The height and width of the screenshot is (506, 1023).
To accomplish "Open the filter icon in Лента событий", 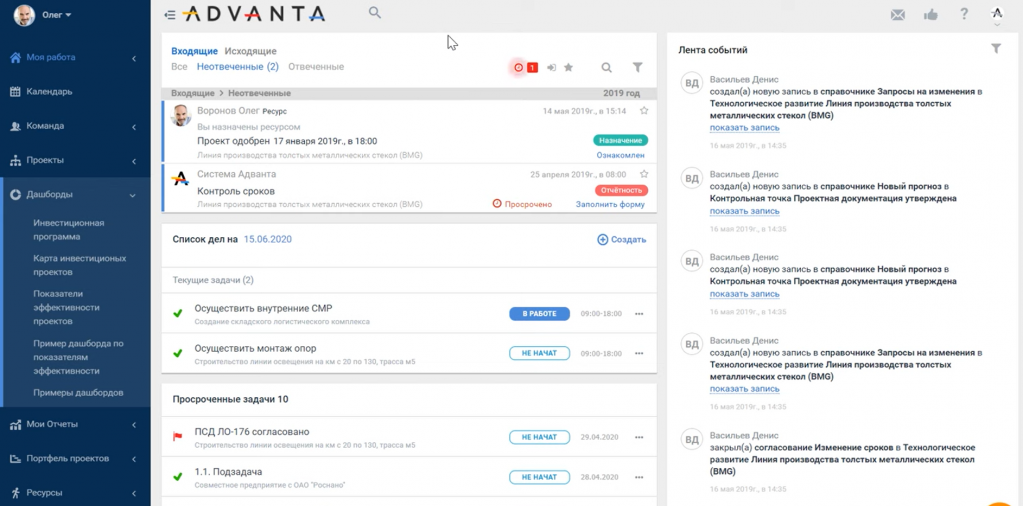I will pyautogui.click(x=996, y=49).
